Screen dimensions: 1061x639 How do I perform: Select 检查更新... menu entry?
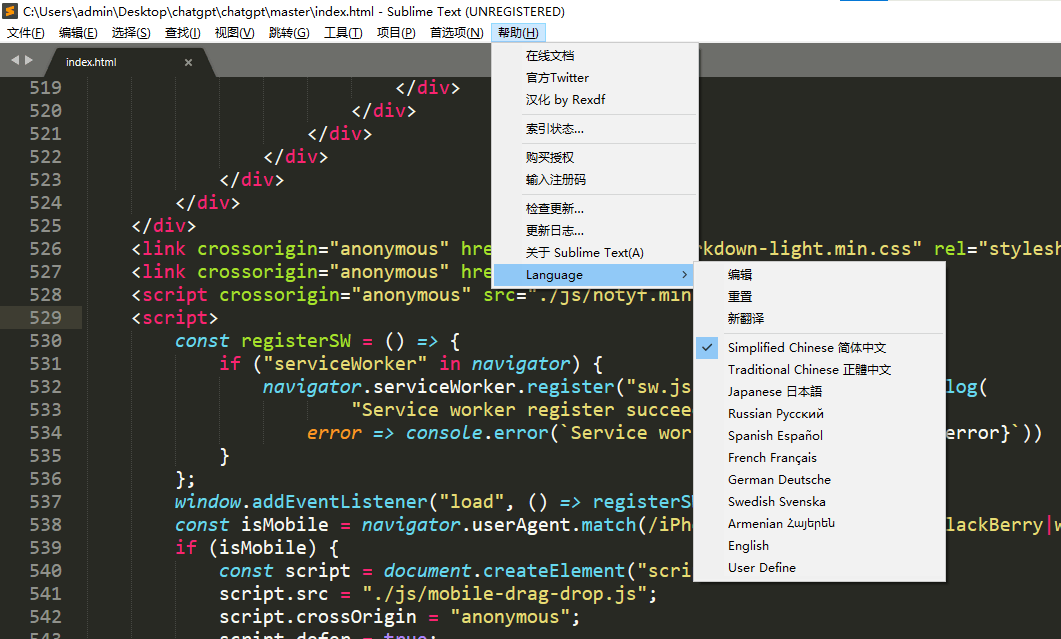point(595,208)
